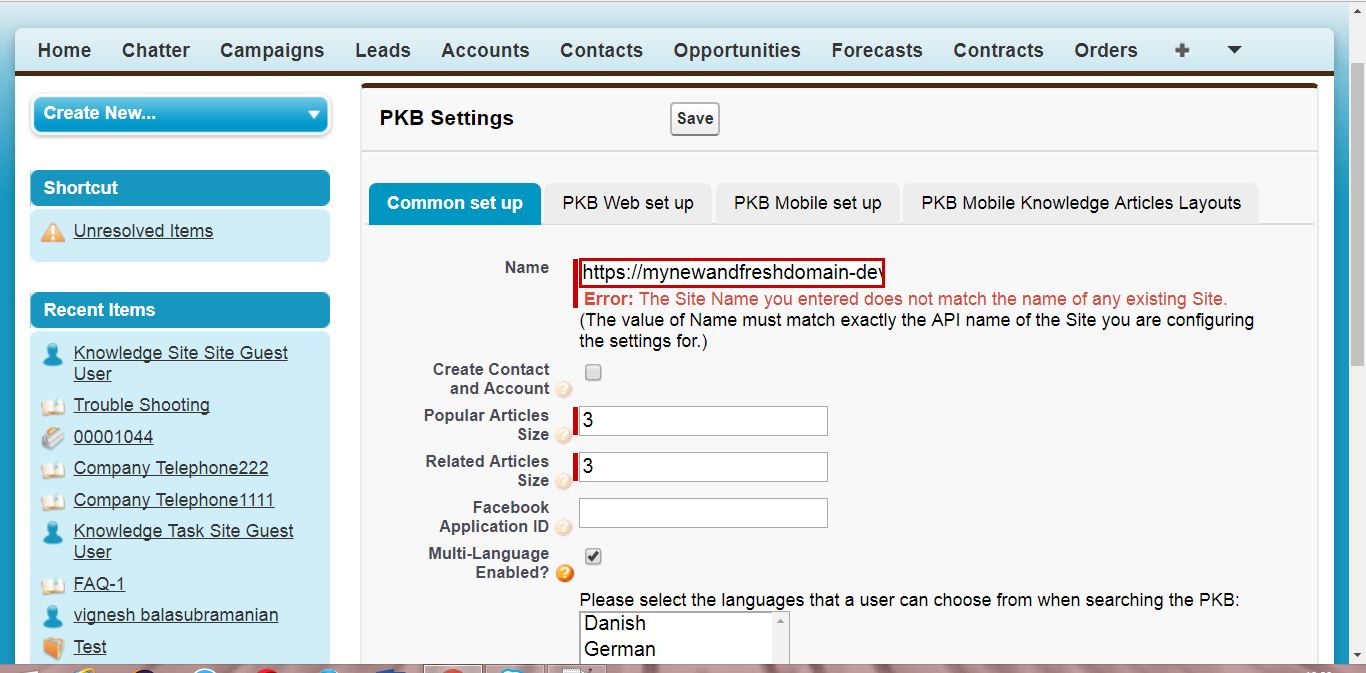Click the folder icon beside Test

53,648
